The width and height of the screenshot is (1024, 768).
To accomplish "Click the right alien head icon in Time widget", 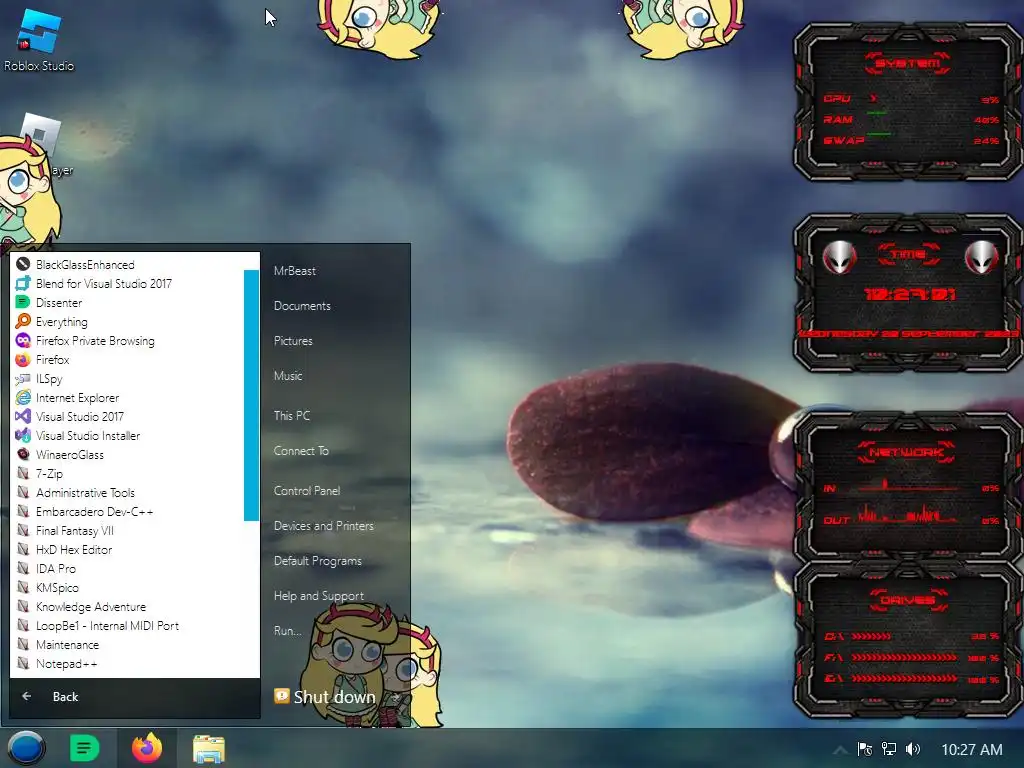I will click(x=981, y=257).
